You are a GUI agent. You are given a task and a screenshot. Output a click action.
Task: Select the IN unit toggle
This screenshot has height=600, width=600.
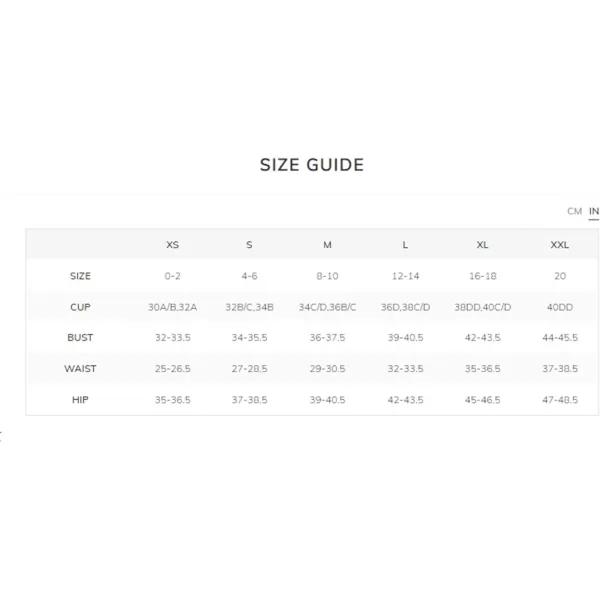(x=593, y=211)
